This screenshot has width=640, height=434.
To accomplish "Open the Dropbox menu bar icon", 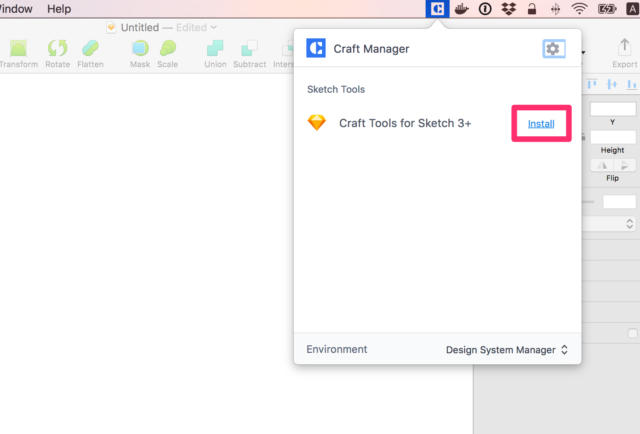I will pyautogui.click(x=509, y=9).
